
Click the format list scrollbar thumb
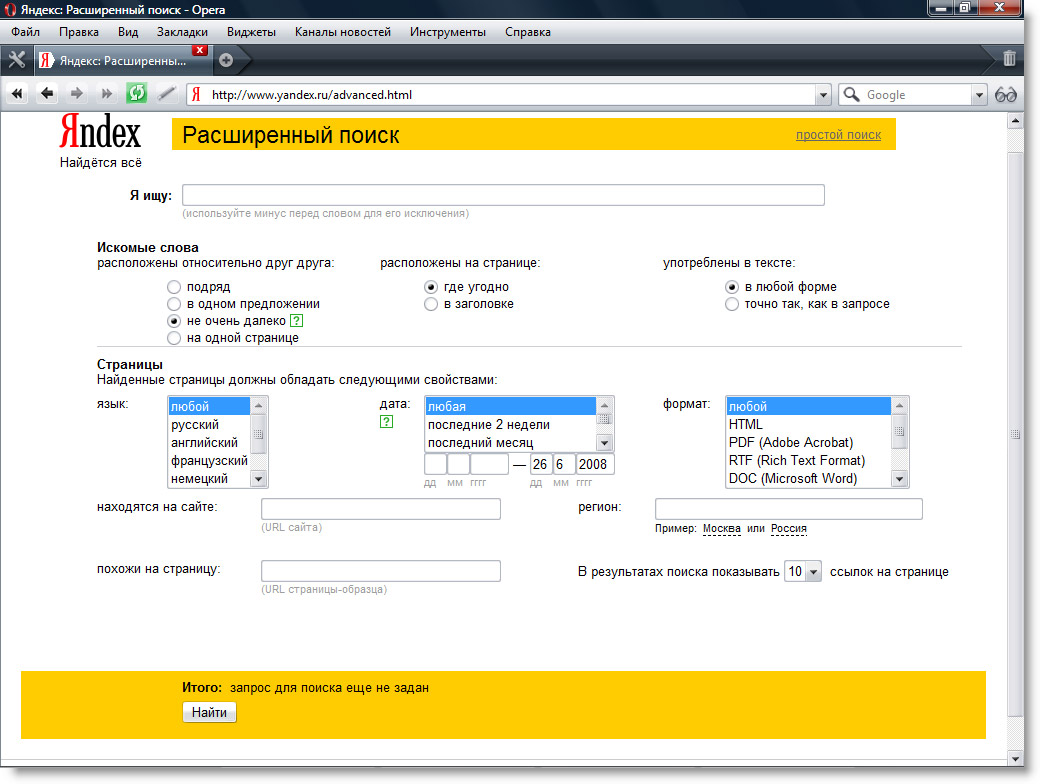point(899,431)
